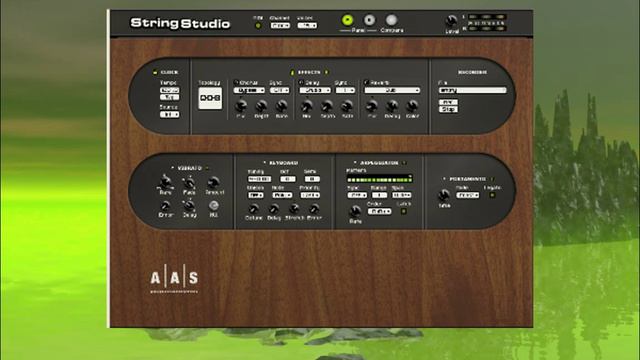Viewport: 640px width, 360px height.
Task: Click the Keyboard Detune knob
Action: click(x=253, y=209)
